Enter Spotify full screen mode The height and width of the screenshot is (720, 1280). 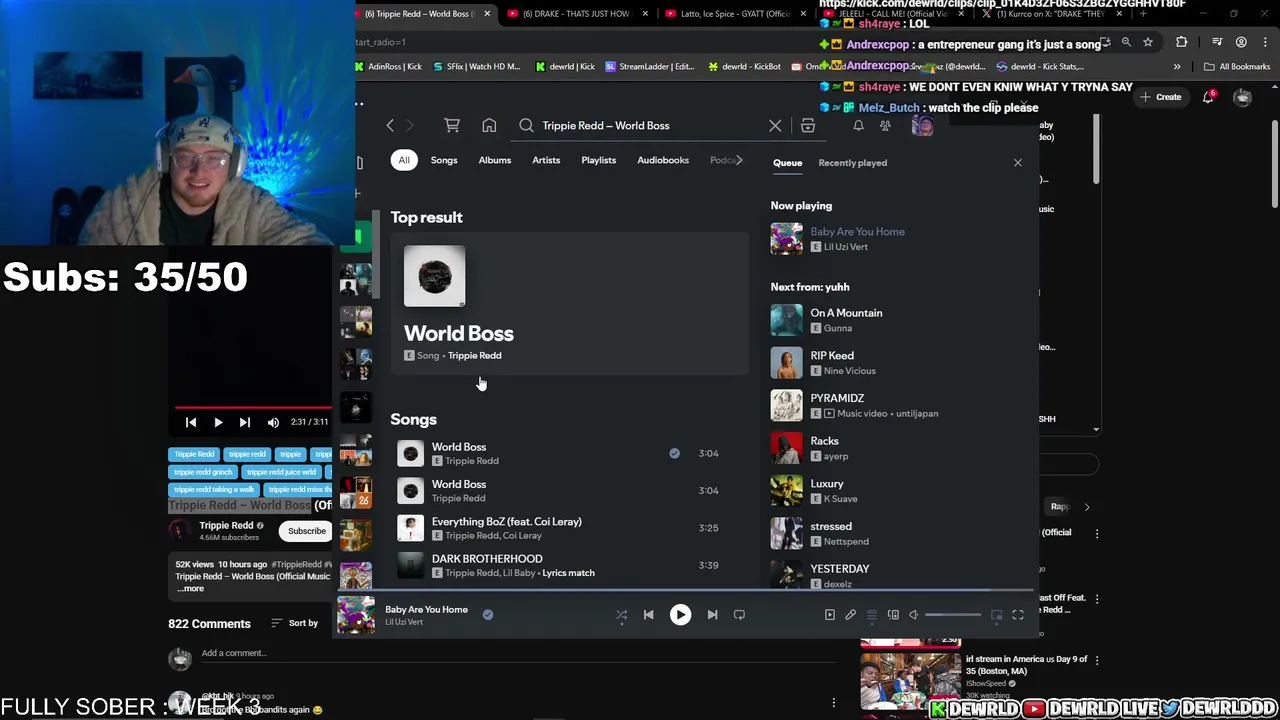(1017, 615)
